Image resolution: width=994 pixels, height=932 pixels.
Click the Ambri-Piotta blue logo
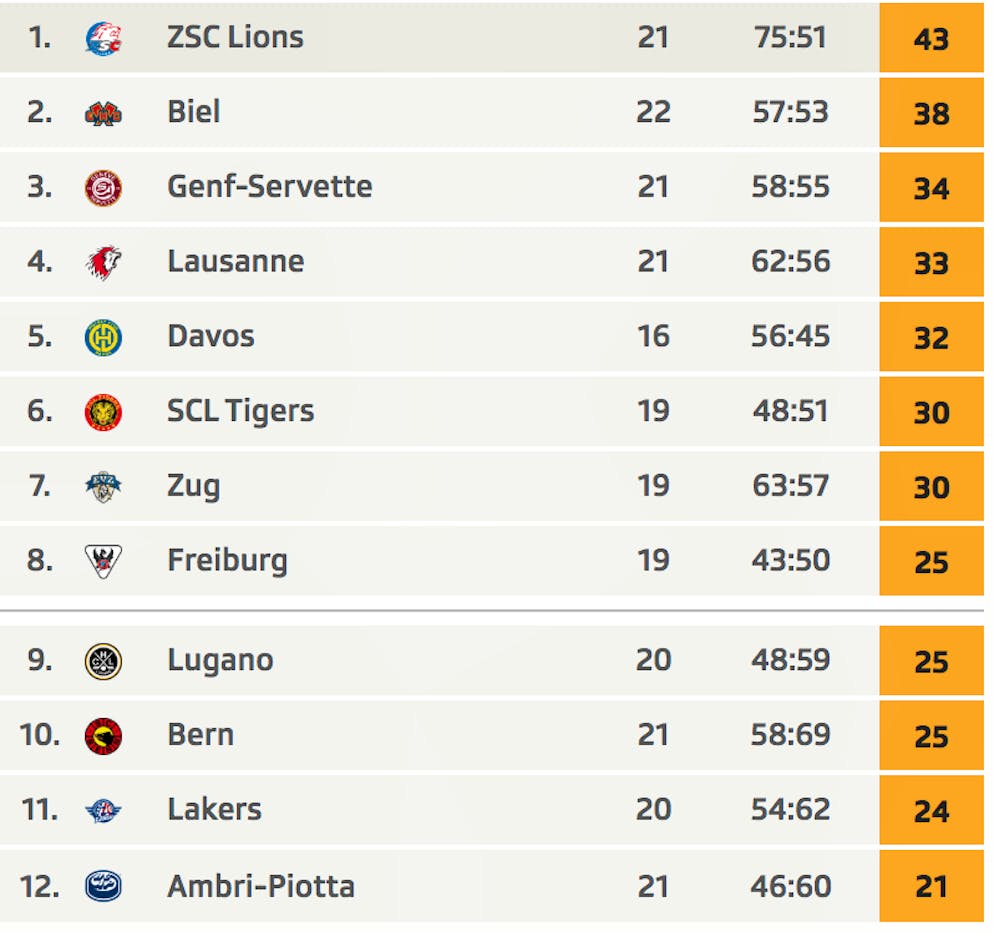click(x=103, y=886)
